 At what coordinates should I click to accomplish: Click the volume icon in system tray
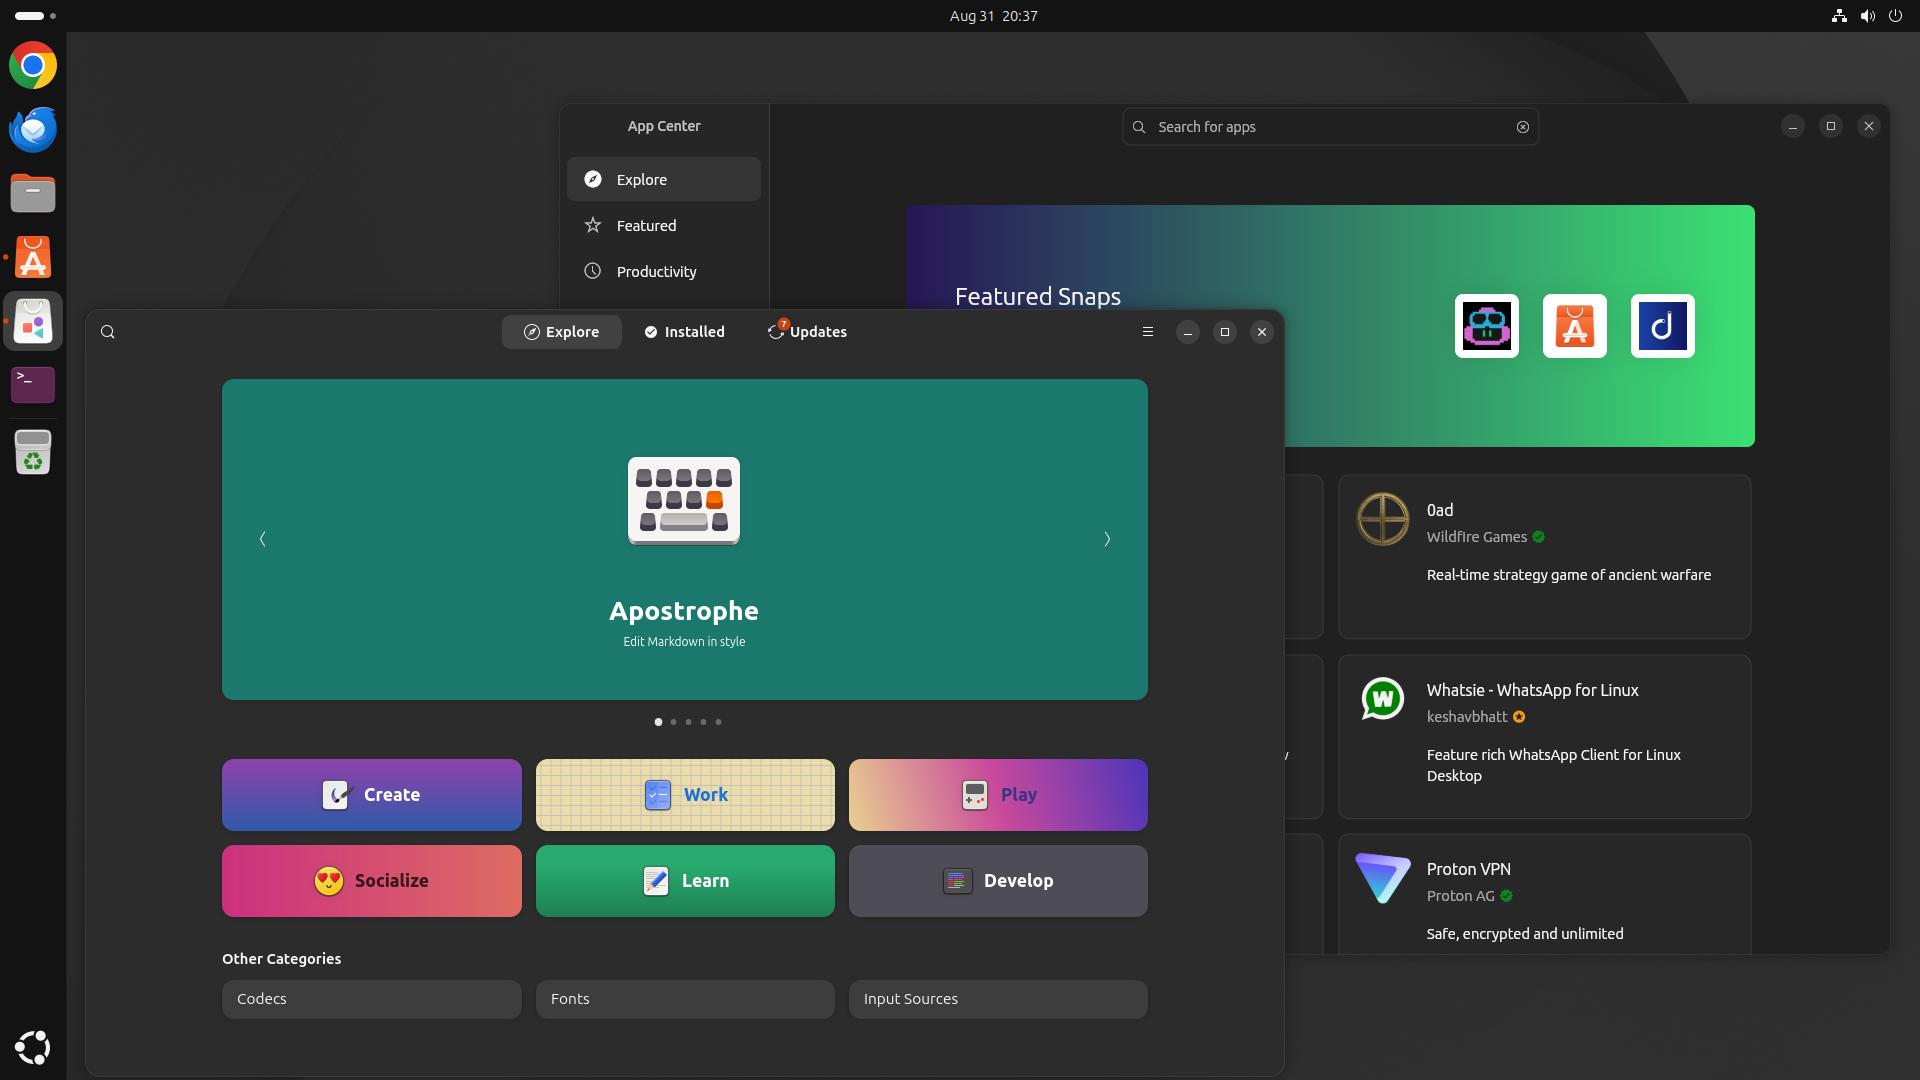[1867, 16]
